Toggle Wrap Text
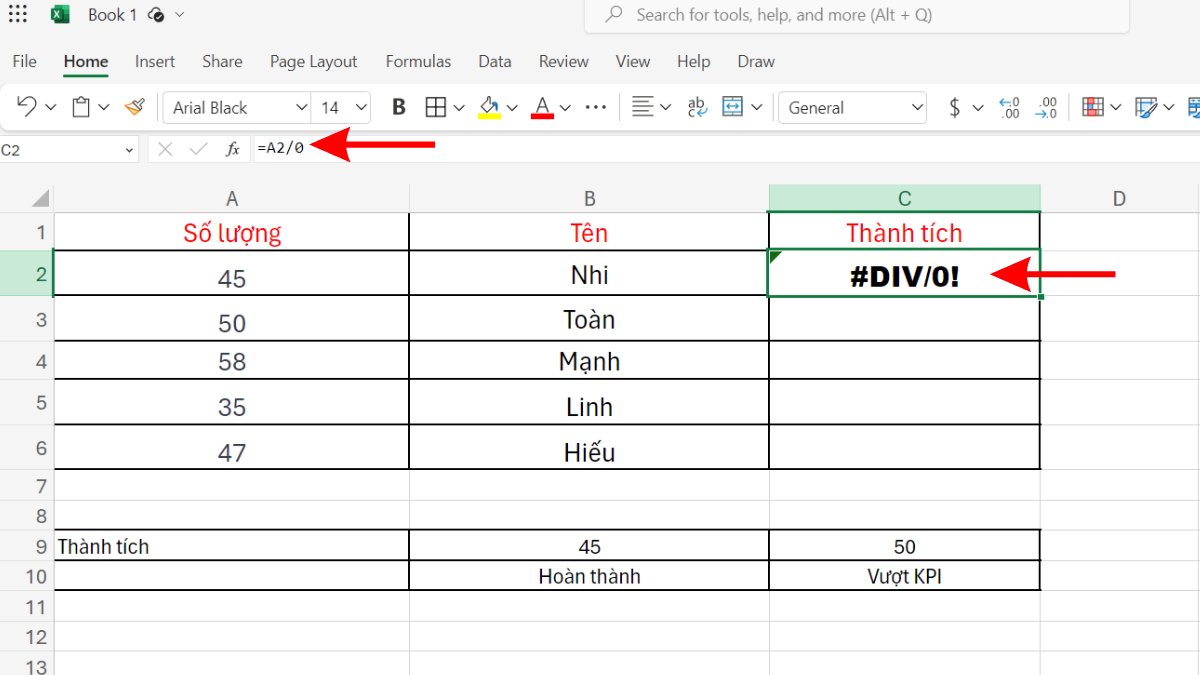1200x675 pixels. [697, 107]
